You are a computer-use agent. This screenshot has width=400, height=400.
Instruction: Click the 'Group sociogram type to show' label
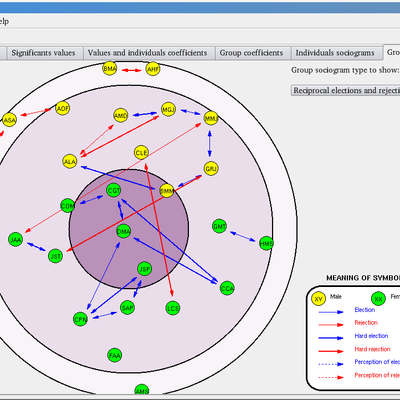[345, 70]
